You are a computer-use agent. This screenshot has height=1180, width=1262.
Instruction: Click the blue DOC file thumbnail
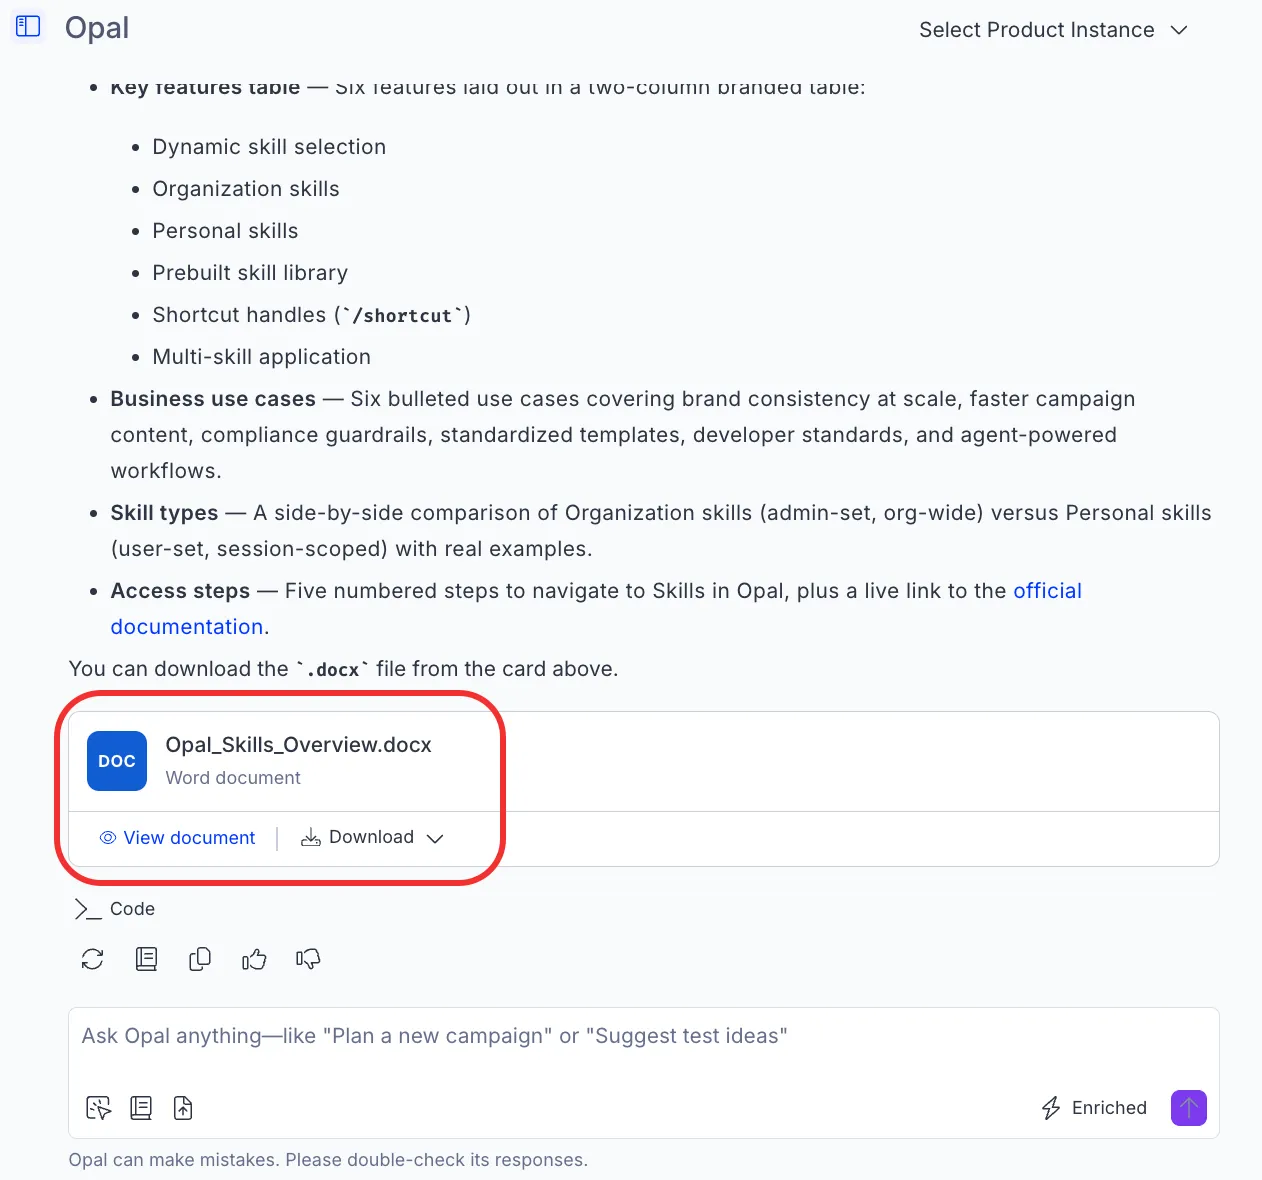coord(117,761)
